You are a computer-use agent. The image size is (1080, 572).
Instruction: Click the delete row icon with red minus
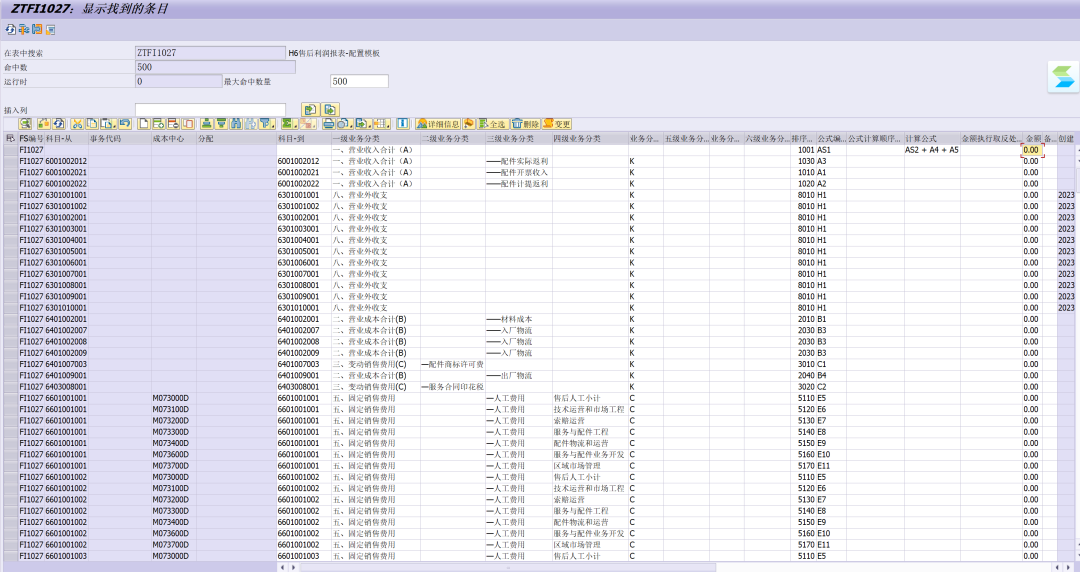coord(174,124)
